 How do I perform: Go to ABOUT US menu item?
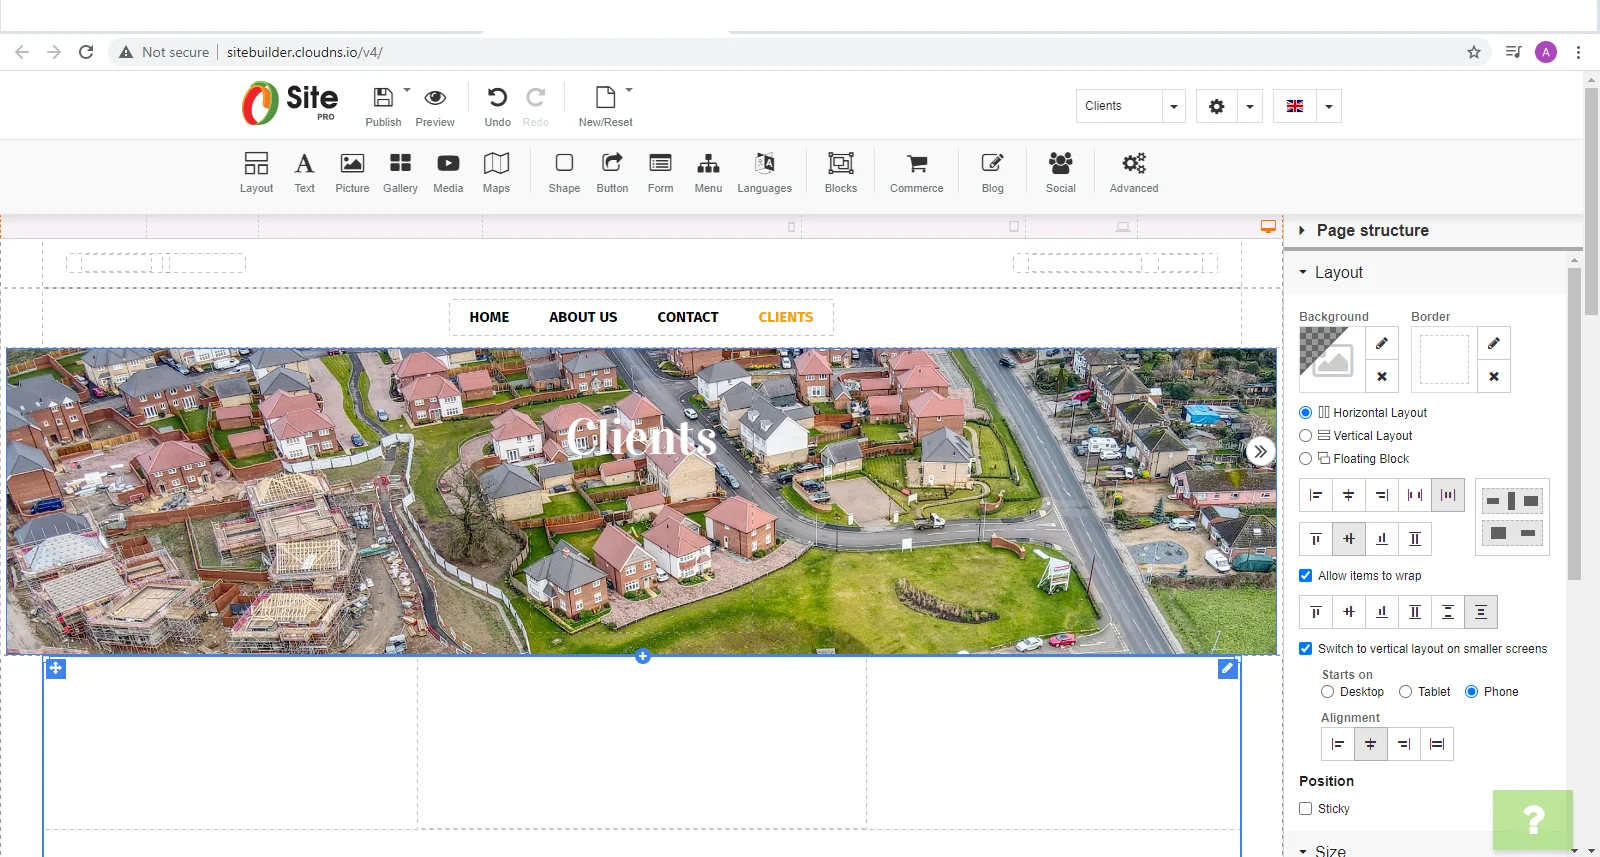583,317
